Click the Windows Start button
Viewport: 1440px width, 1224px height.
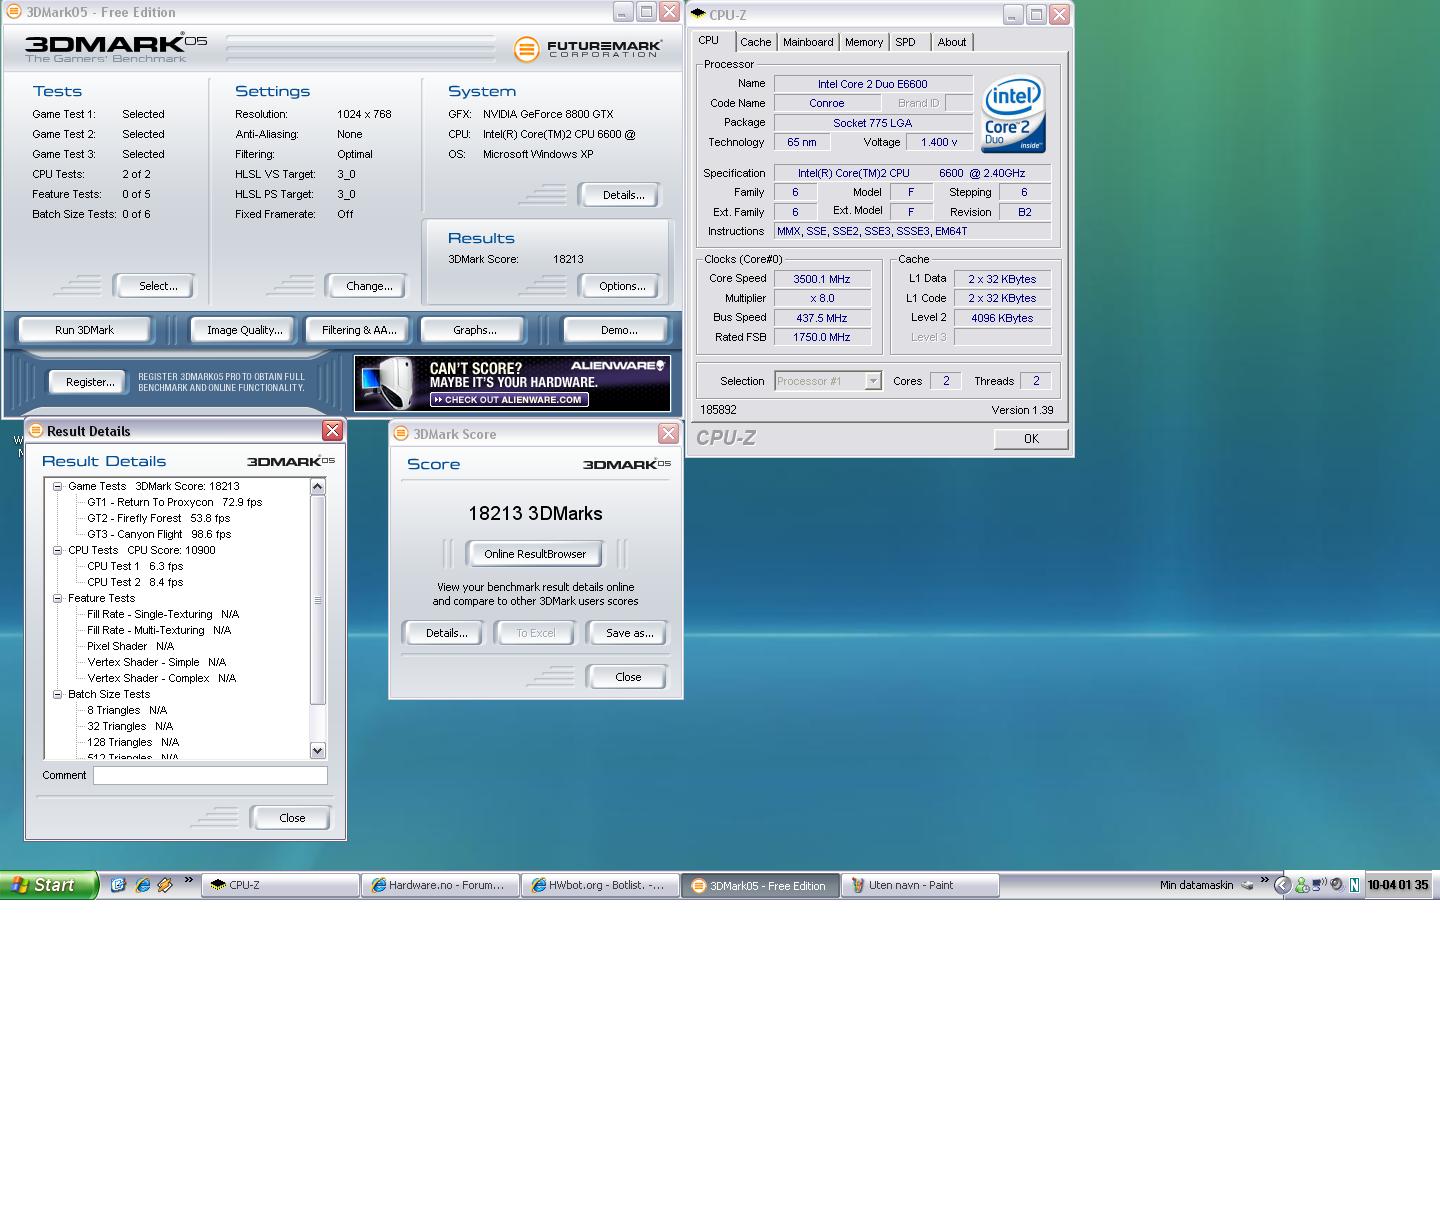49,885
